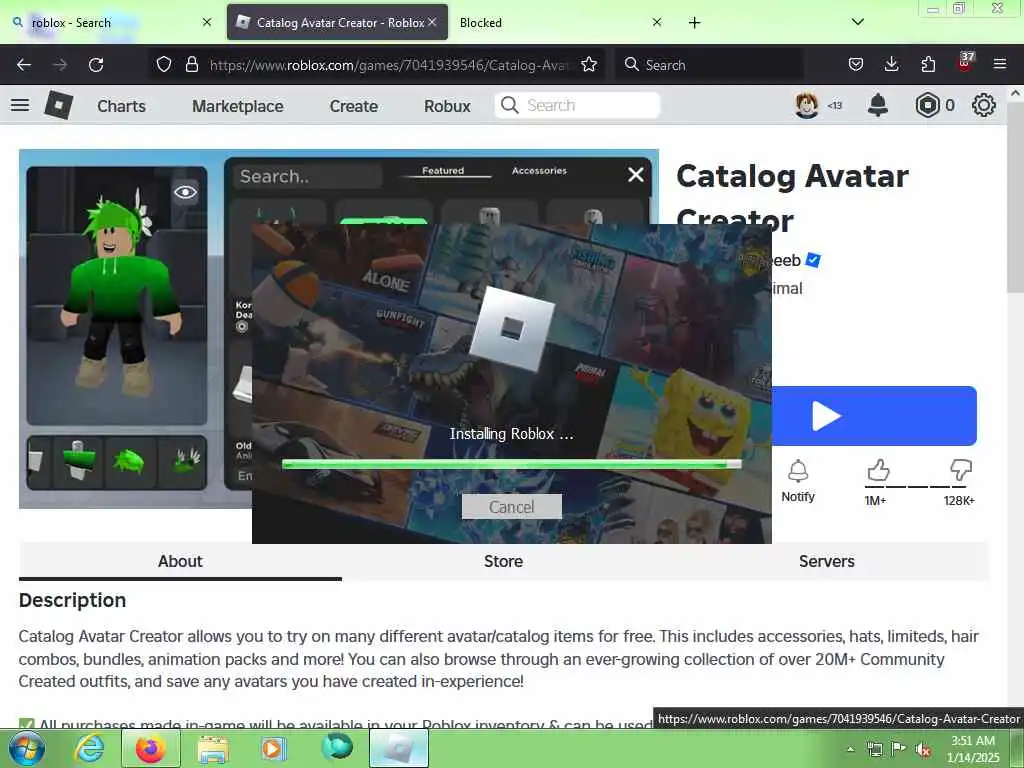Open Windows Explorer folder in taskbar
1024x768 pixels.
click(x=213, y=749)
